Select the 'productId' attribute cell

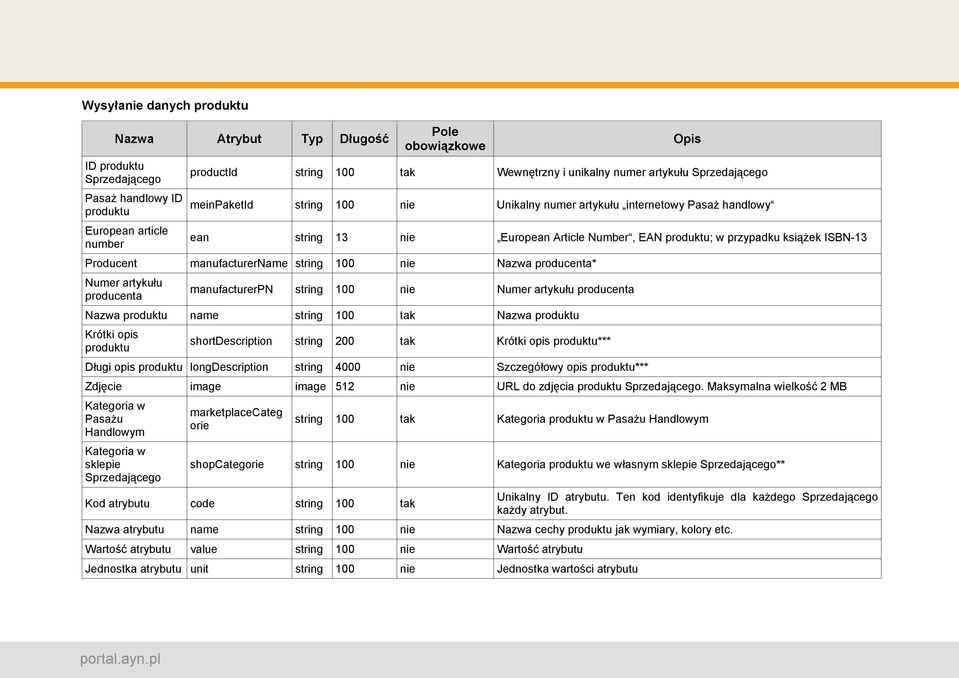coord(239,172)
